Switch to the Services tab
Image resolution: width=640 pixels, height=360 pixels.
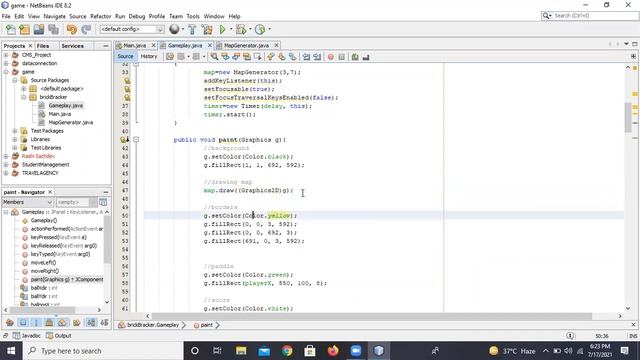[x=72, y=46]
